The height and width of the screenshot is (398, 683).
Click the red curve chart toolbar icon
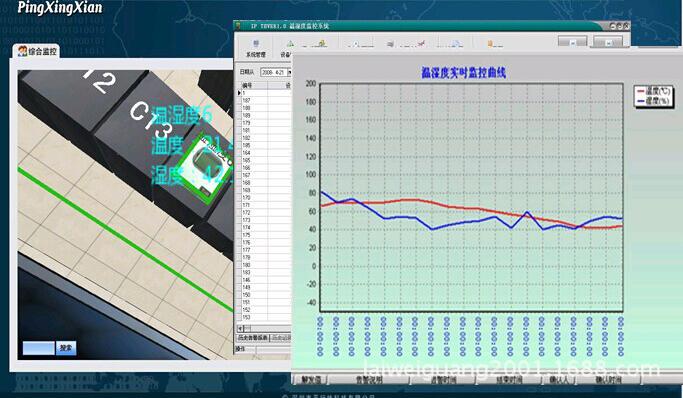pos(421,43)
